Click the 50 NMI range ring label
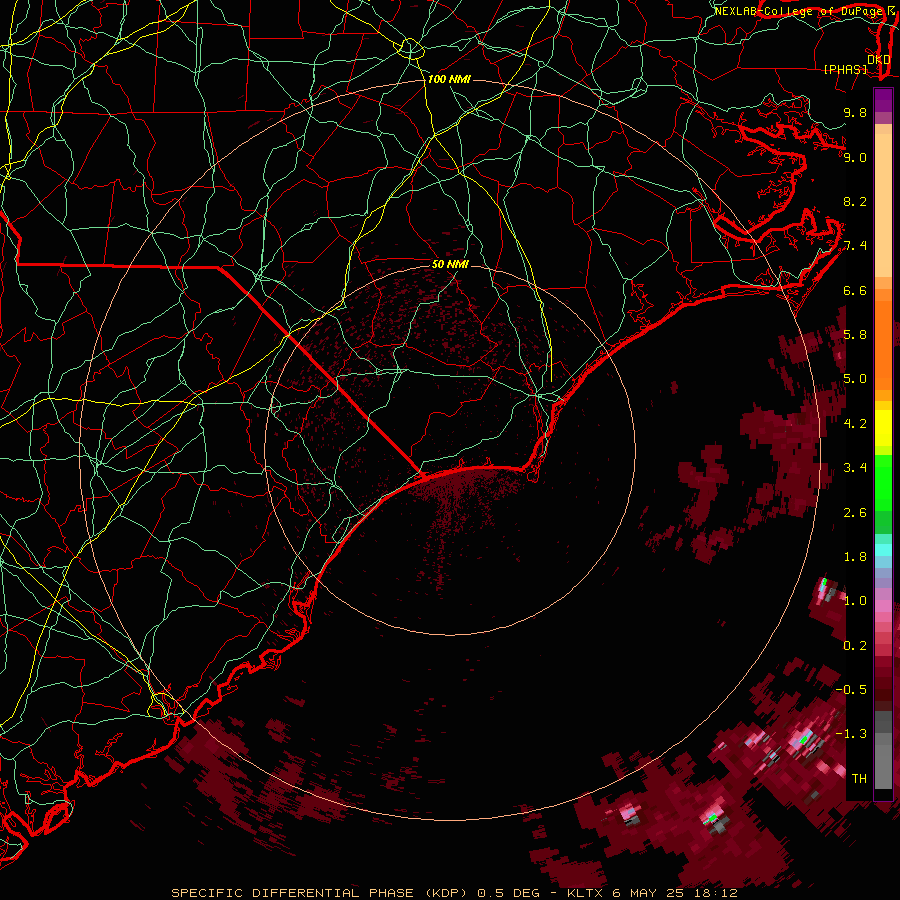 click(x=450, y=264)
